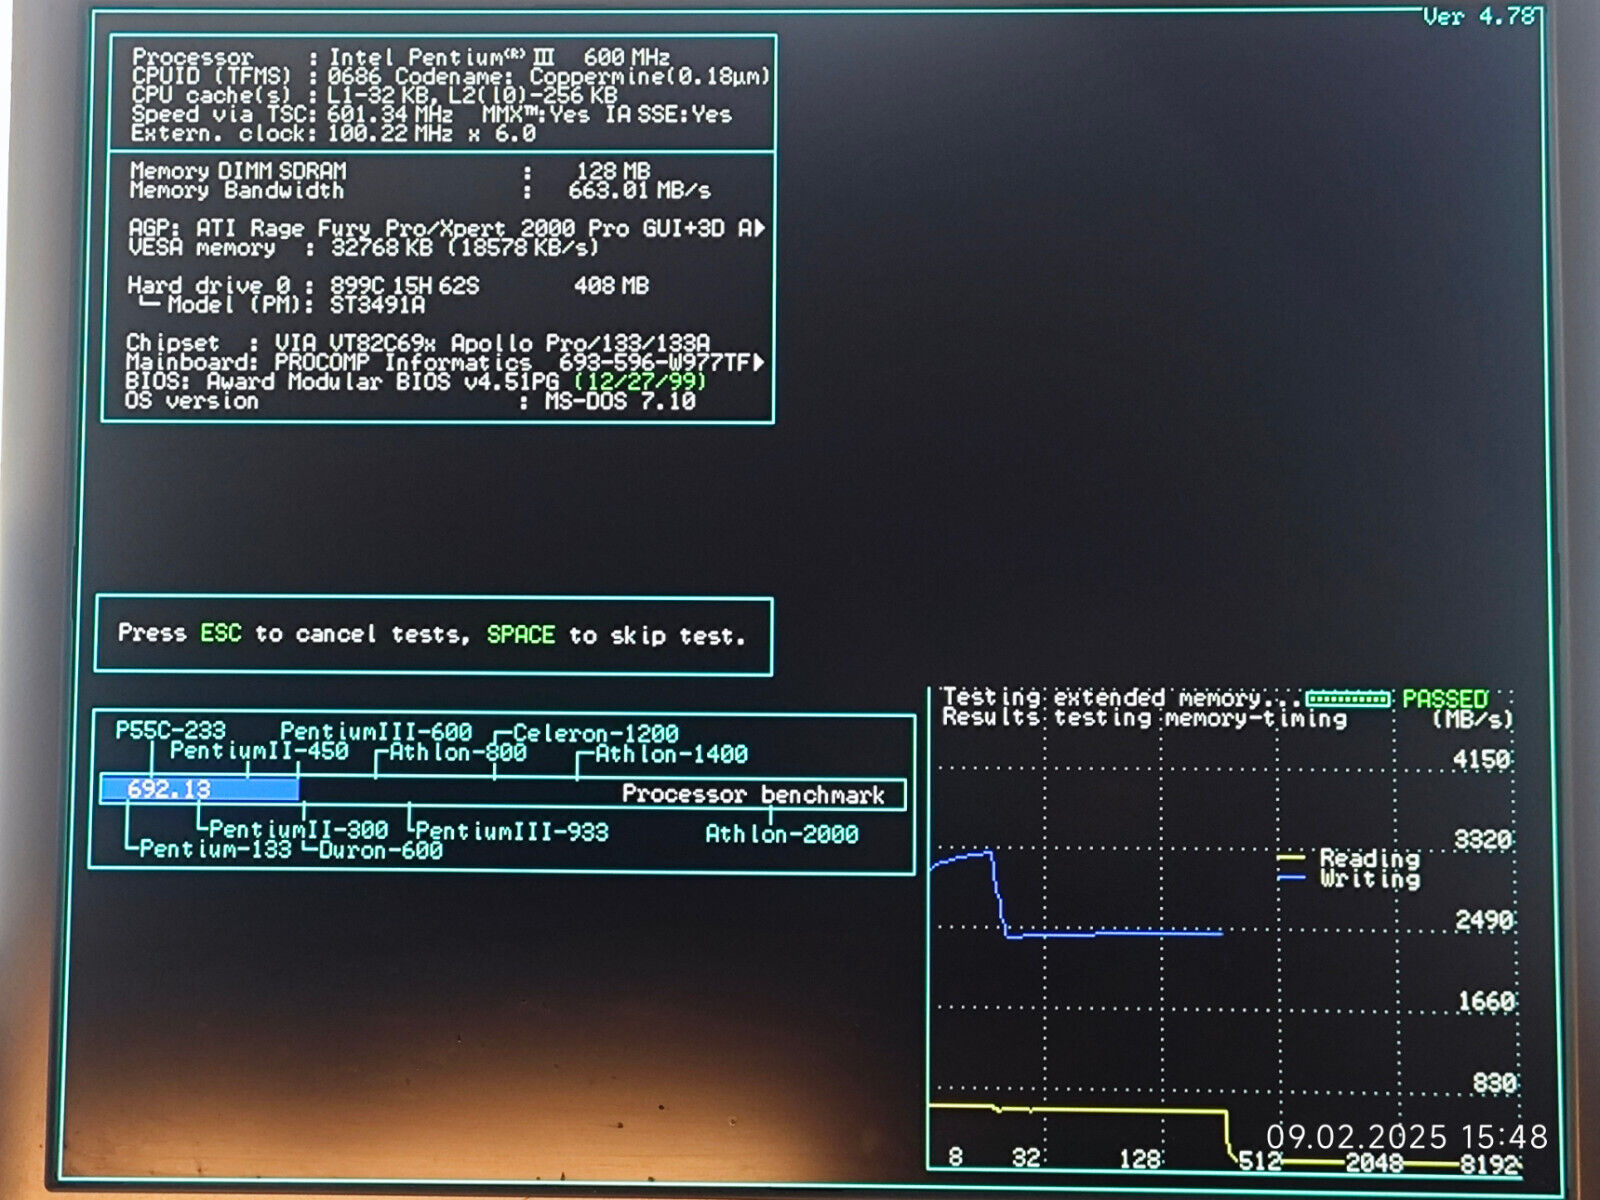
Task: Click the 4150 MB/s axis label
Action: [1481, 759]
